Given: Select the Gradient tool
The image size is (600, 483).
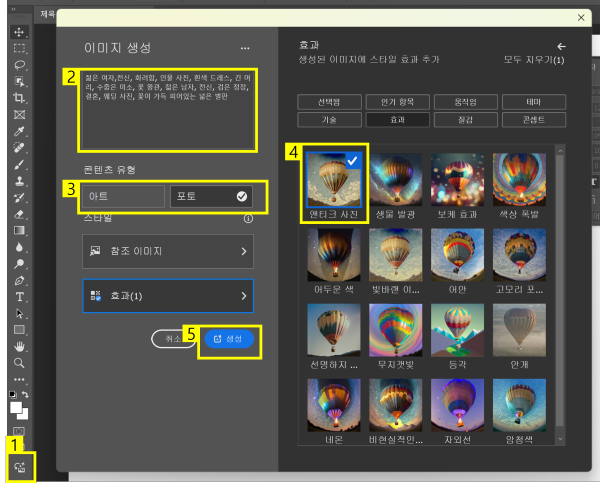Looking at the screenshot, I should click(x=19, y=230).
